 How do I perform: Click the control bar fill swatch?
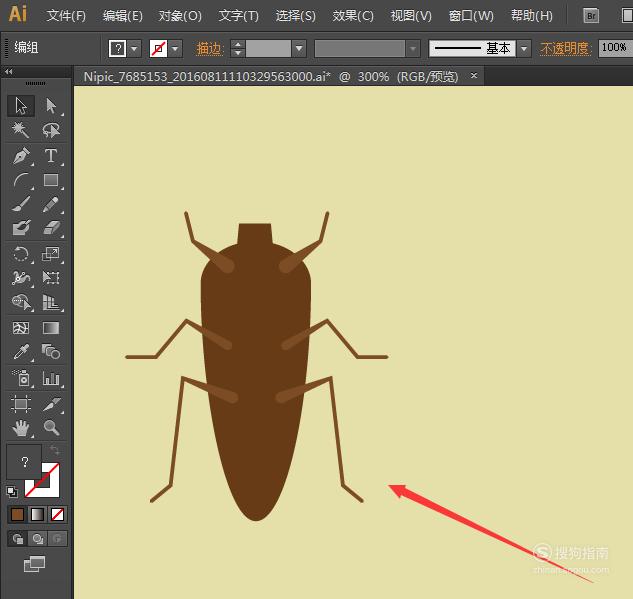(117, 48)
